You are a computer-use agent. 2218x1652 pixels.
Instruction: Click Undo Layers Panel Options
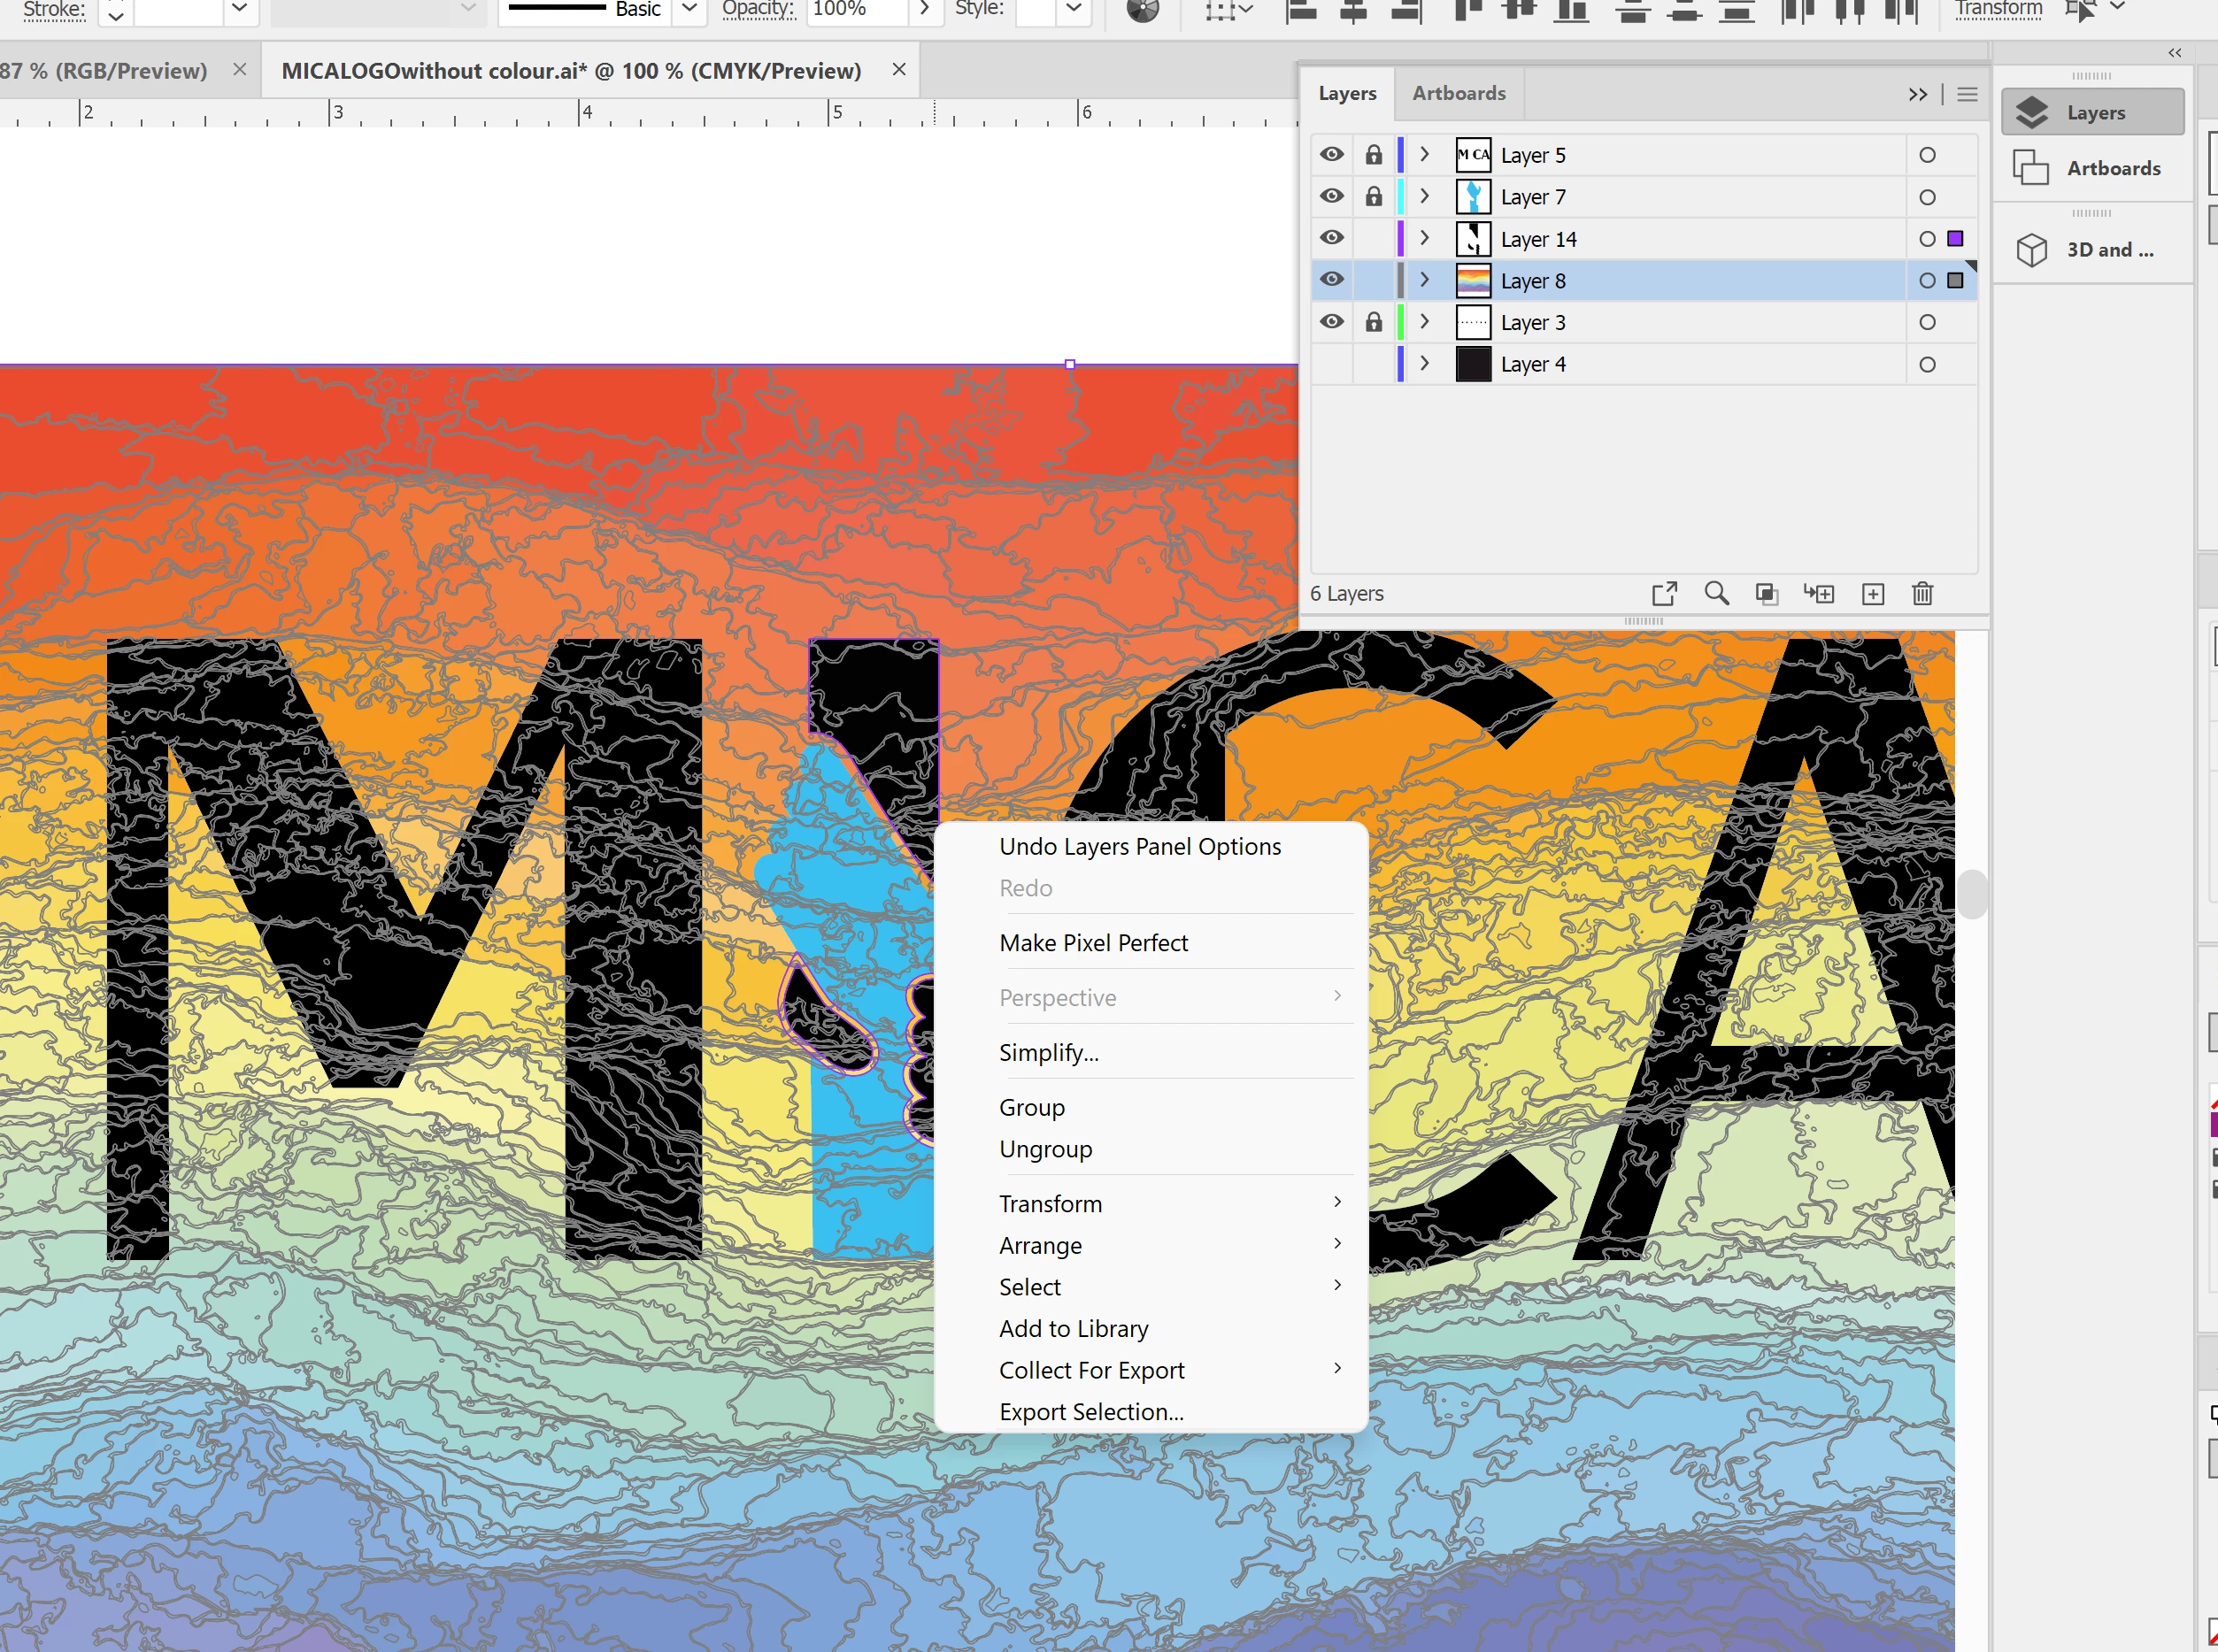[1139, 847]
